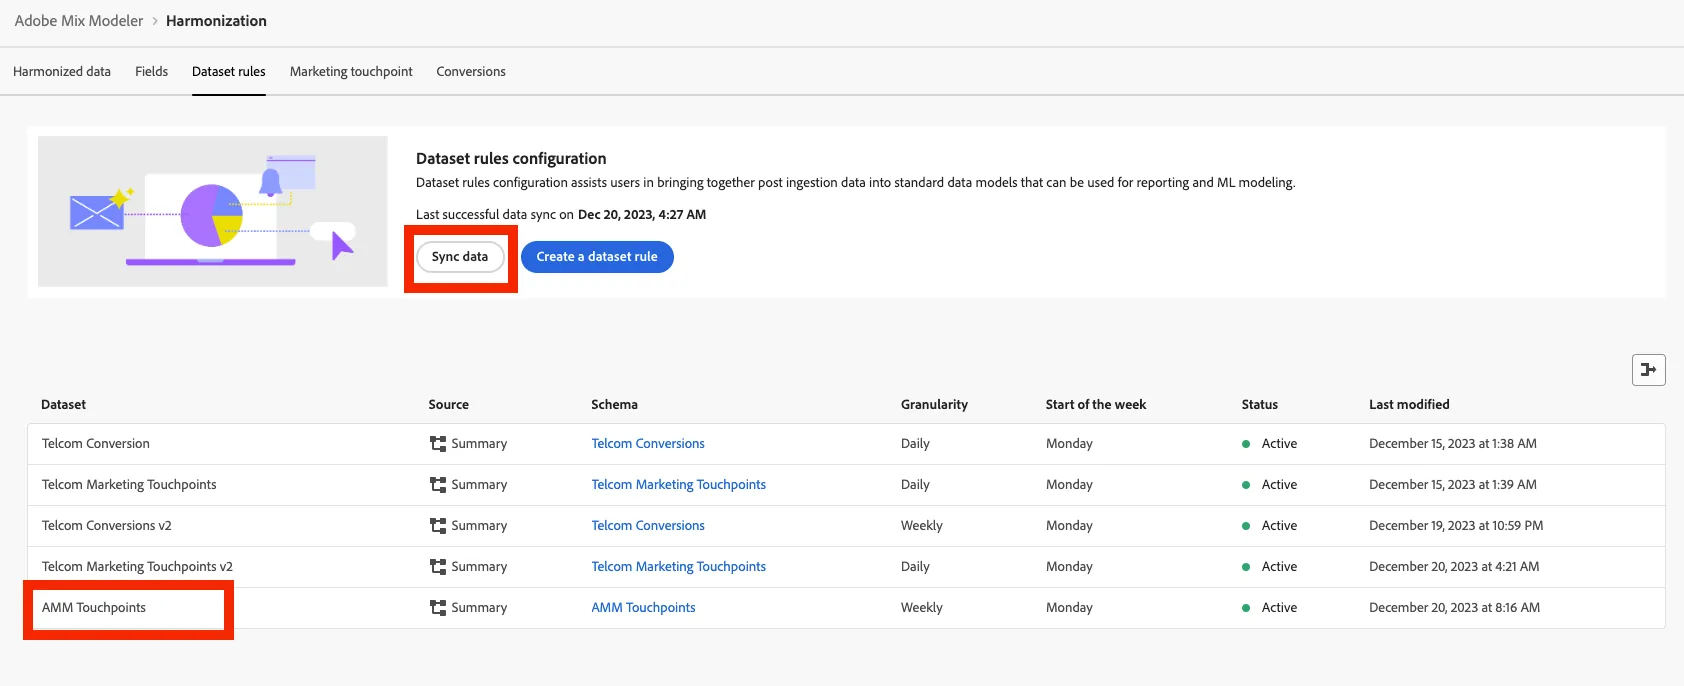
Task: Click the Summary source icon in the Telcom Marketing Touchpoints v2 row
Action: pos(438,567)
